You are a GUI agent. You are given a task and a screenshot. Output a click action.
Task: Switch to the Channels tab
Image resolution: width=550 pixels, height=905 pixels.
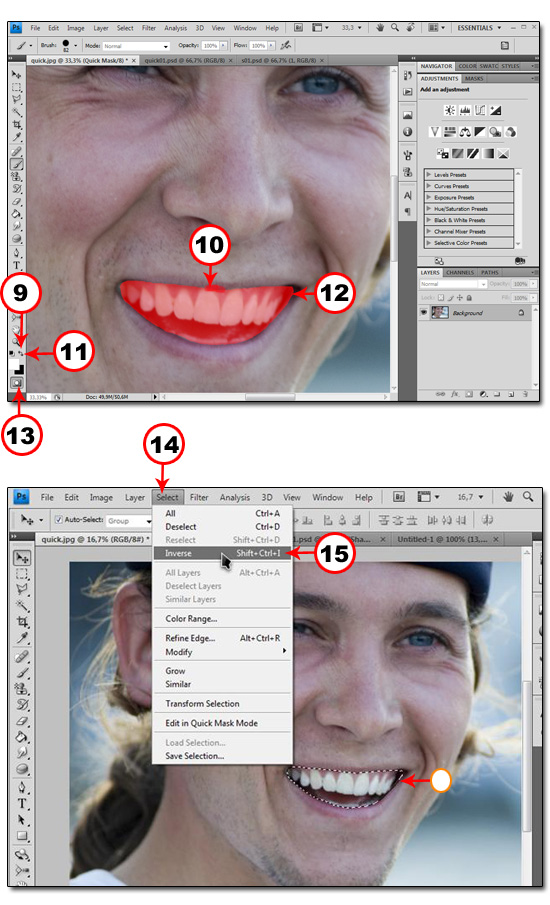(459, 272)
